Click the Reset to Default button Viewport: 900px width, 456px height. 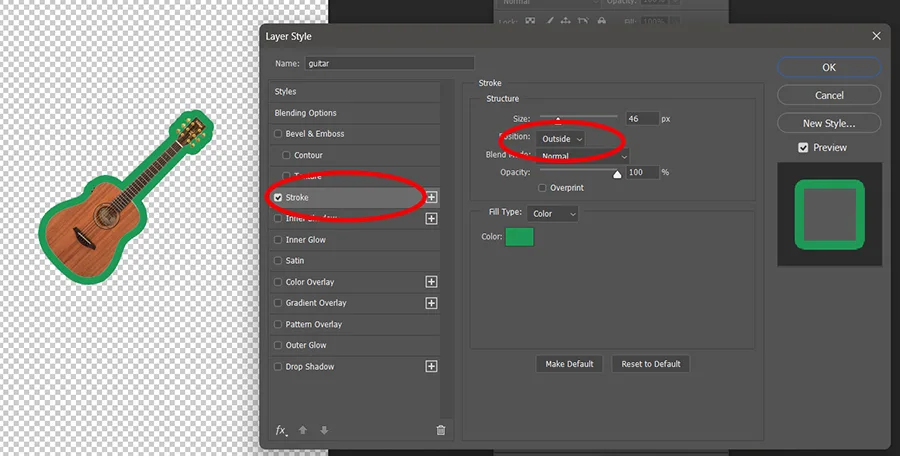click(x=651, y=364)
